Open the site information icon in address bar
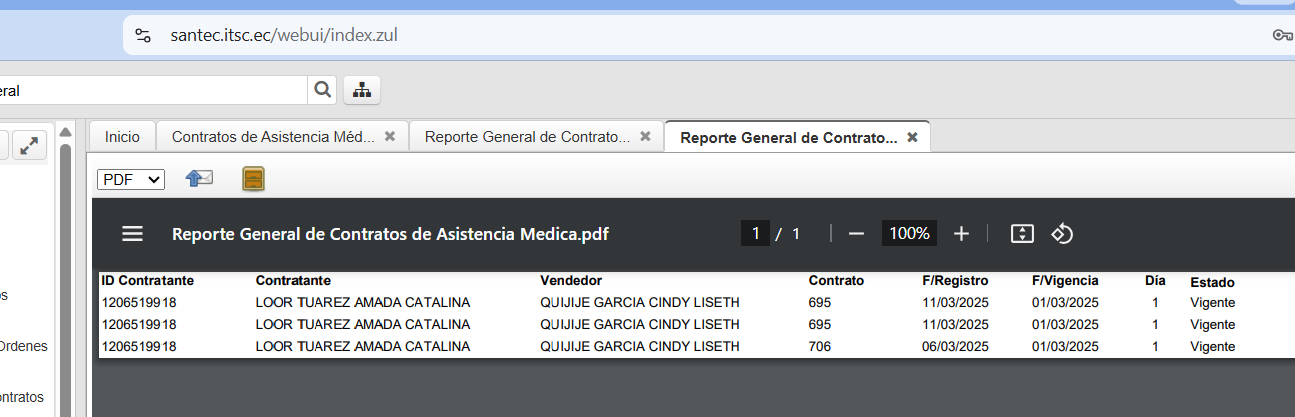 coord(145,35)
